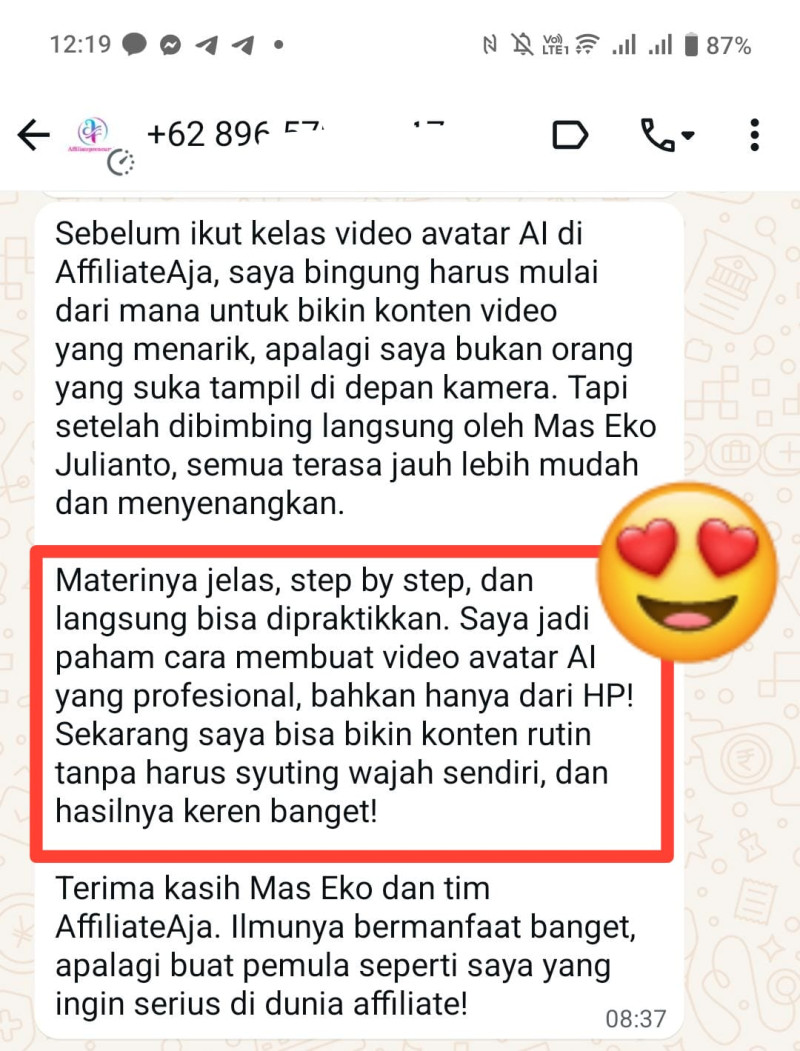Tap the NFC status icon
800x1051 pixels.
(490, 45)
